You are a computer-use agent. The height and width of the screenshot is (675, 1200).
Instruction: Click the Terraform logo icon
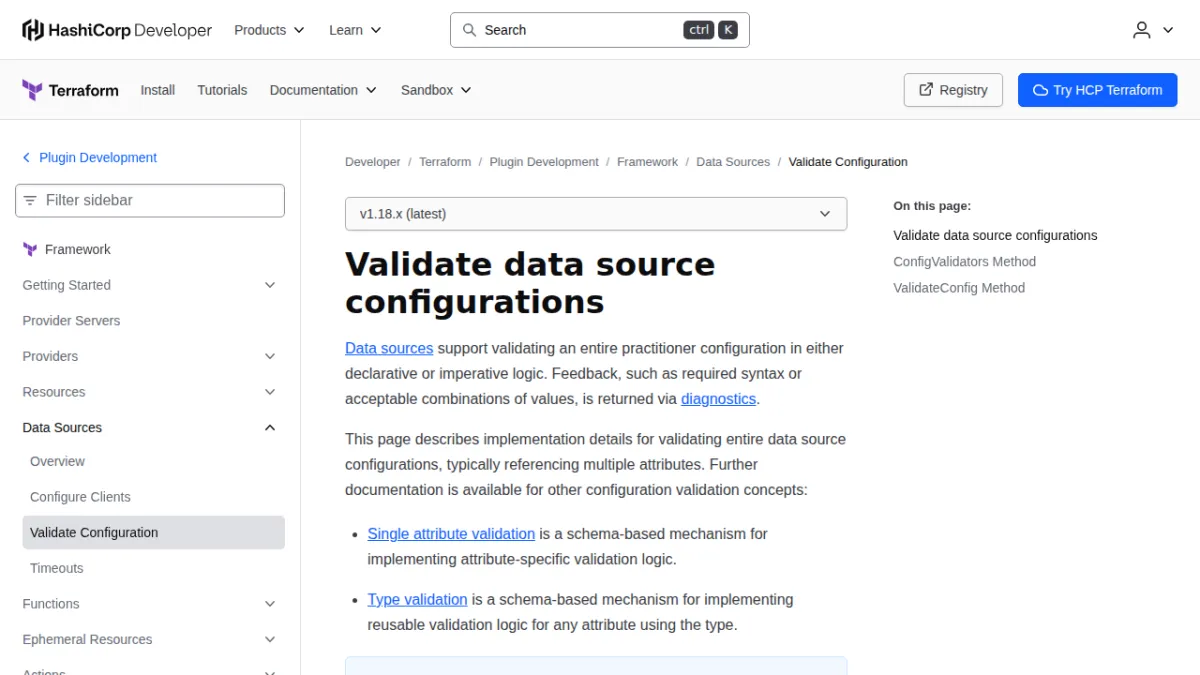[x=32, y=90]
